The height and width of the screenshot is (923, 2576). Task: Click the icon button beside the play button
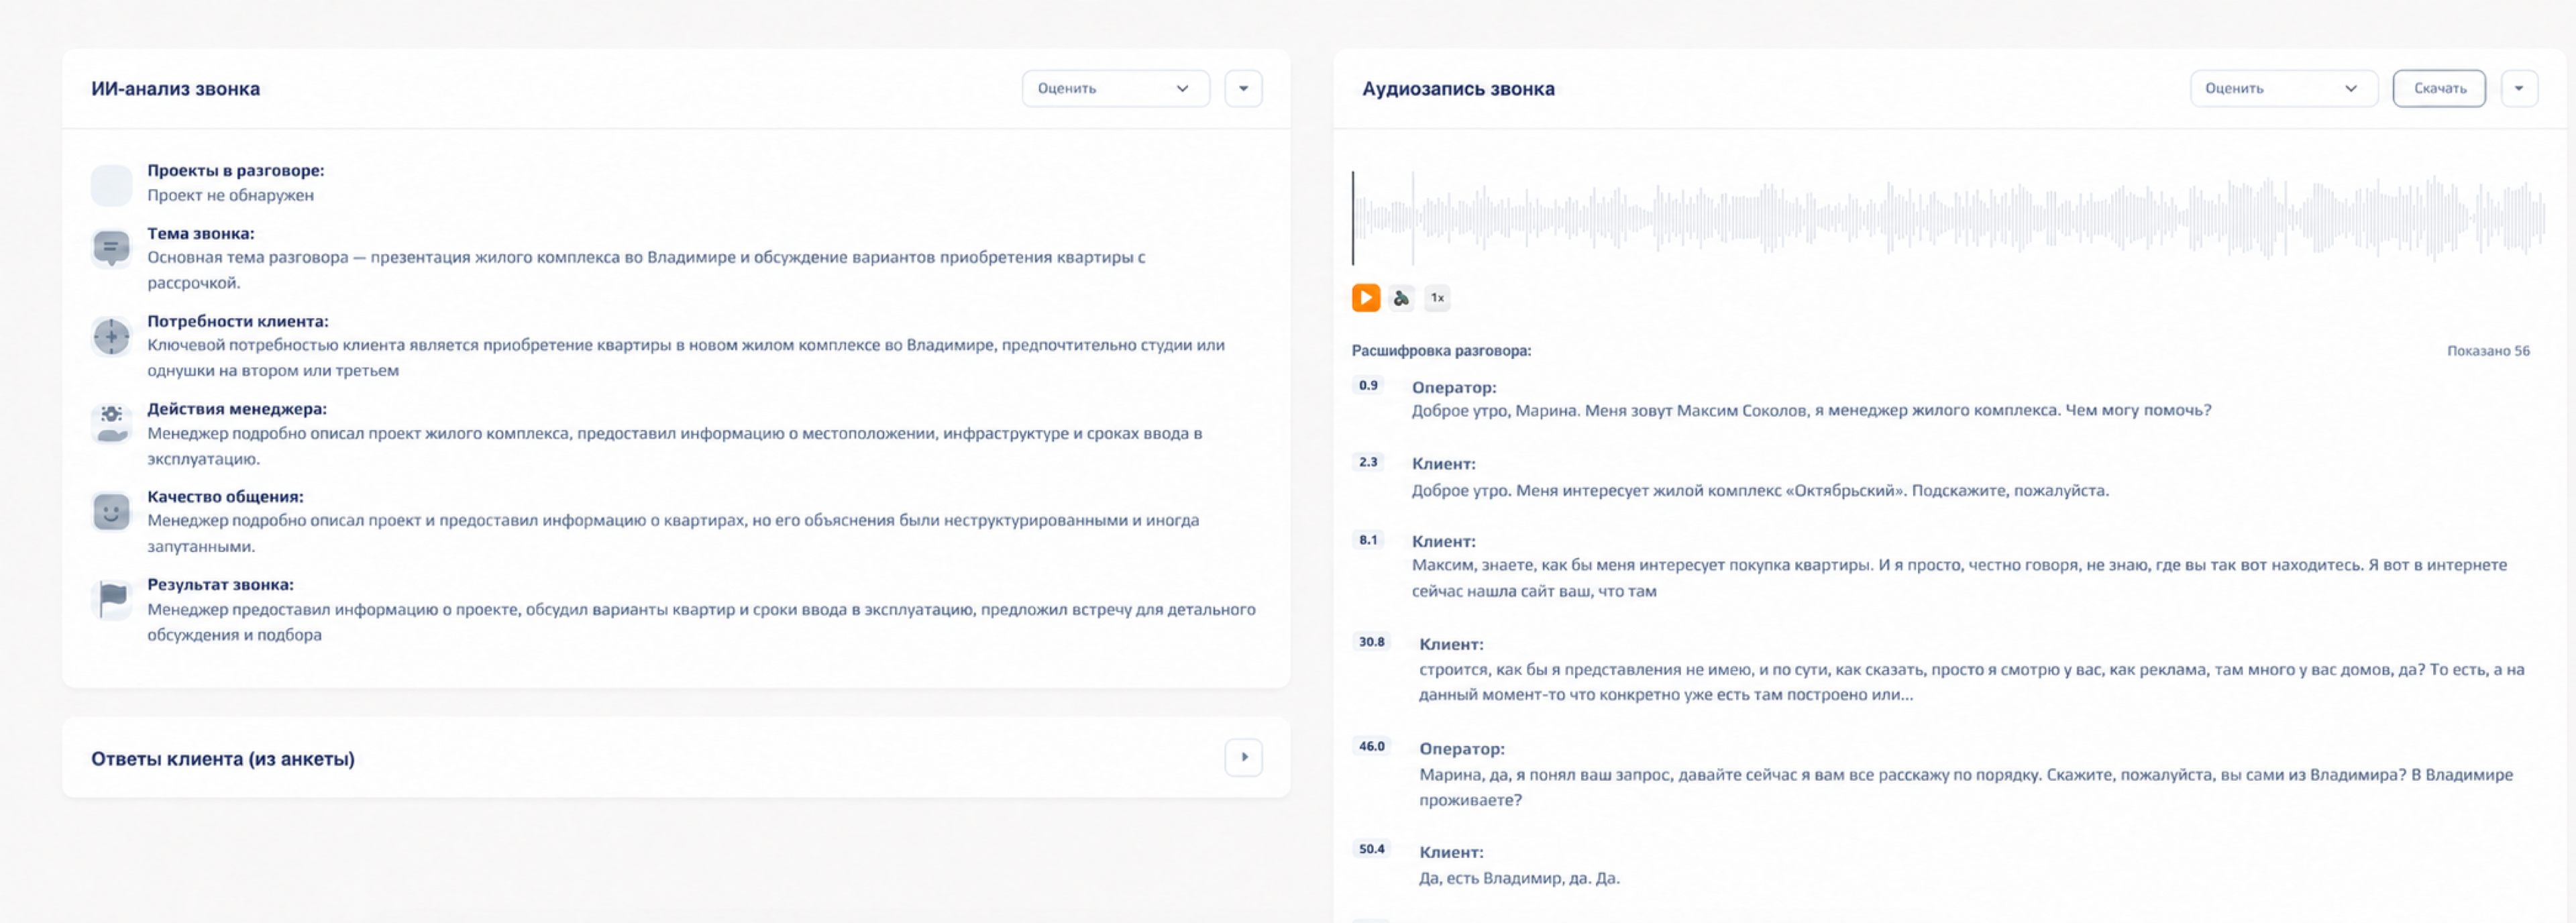(1401, 298)
